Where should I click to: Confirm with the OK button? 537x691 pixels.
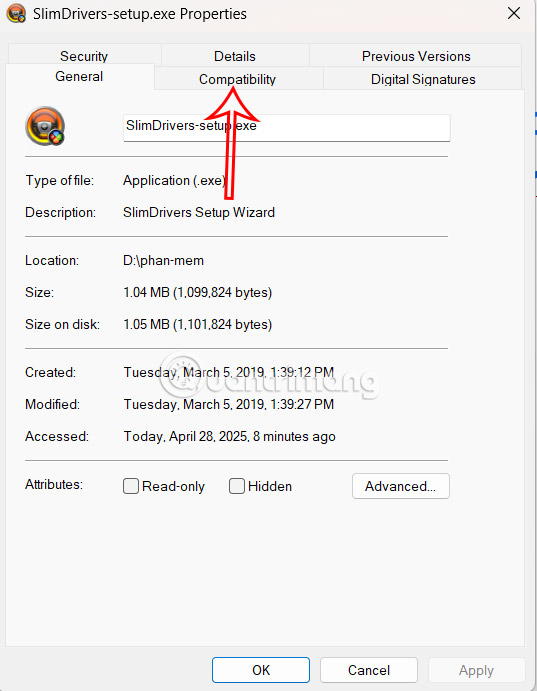[261, 670]
